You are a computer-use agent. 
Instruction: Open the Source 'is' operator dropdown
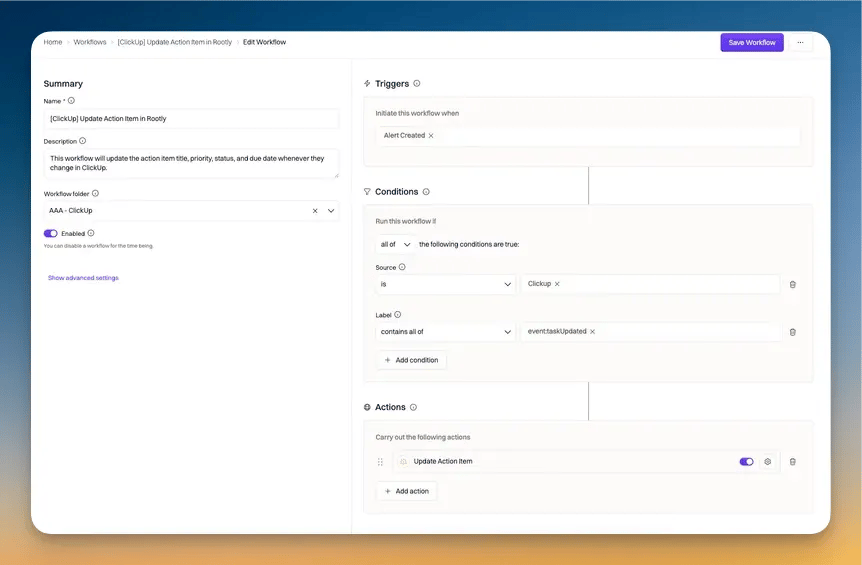coord(445,284)
